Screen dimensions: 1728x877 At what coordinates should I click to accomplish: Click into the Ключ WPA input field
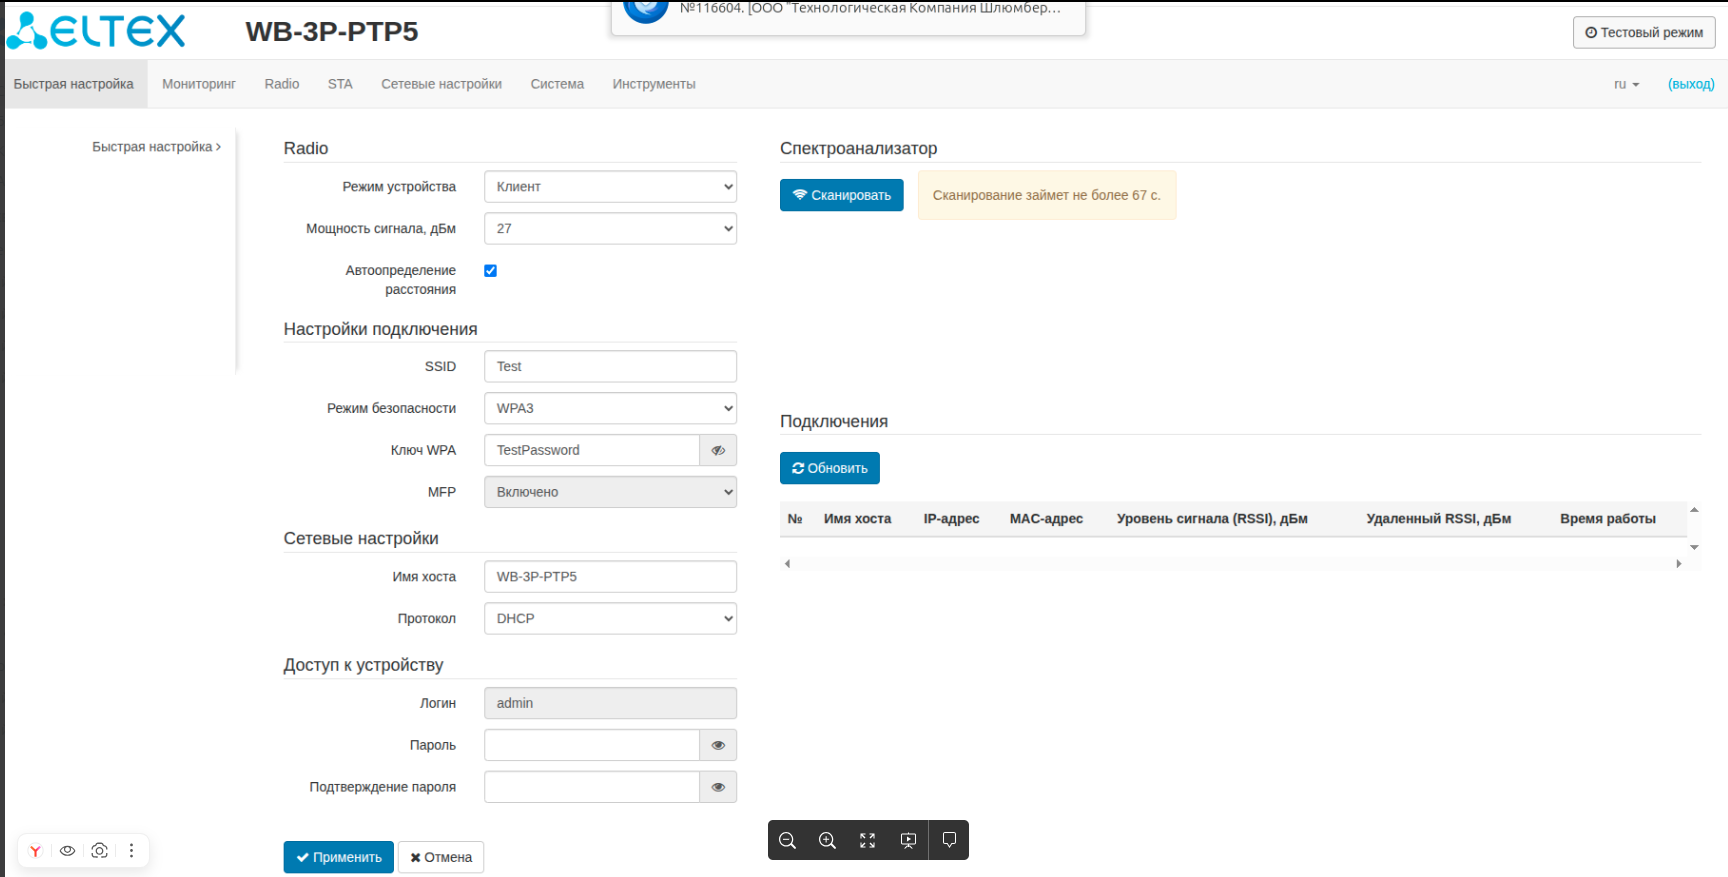pos(592,450)
